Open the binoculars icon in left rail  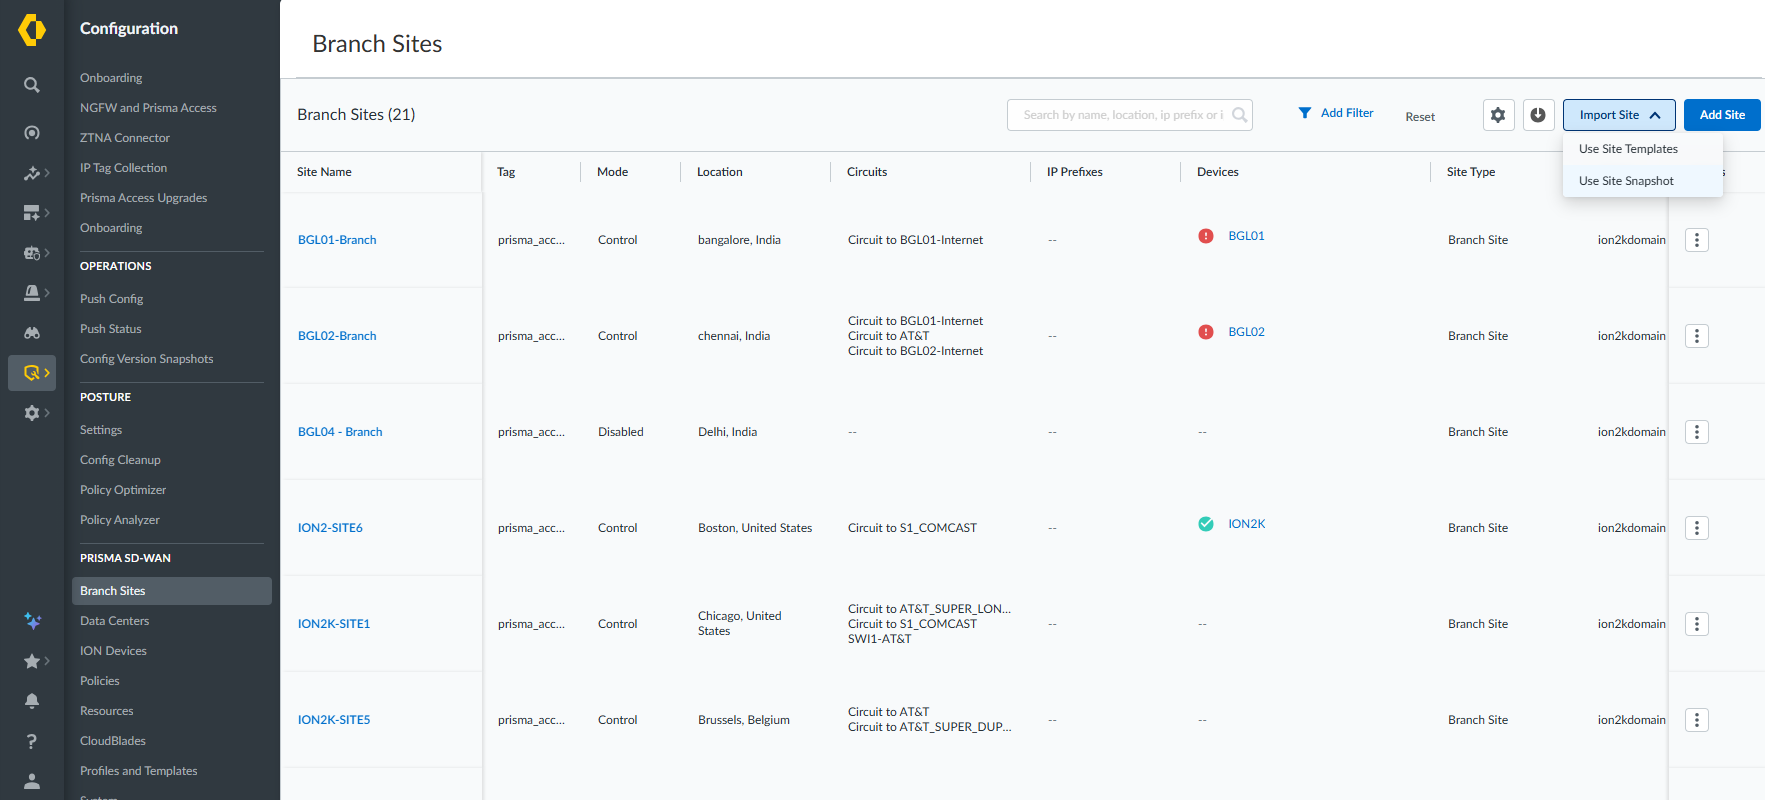point(32,333)
